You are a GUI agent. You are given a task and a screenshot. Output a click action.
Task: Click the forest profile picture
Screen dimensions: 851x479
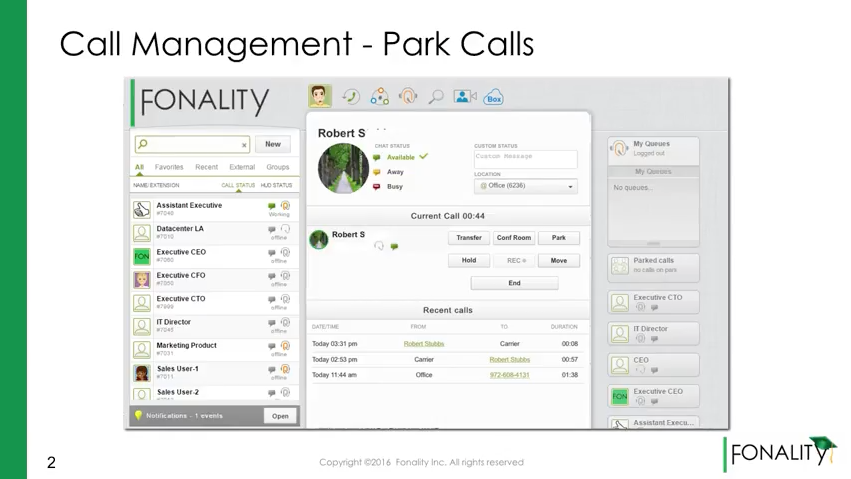(x=343, y=168)
